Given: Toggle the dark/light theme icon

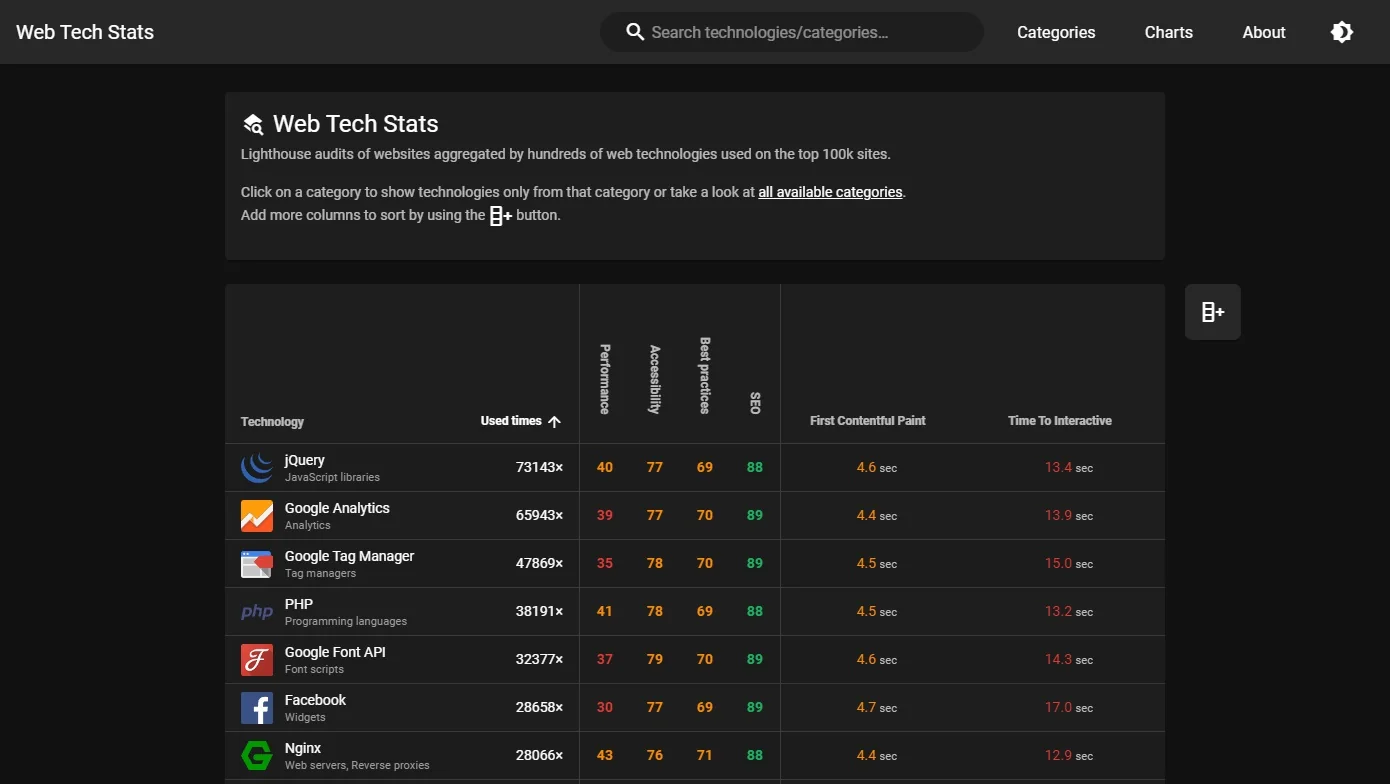Looking at the screenshot, I should (x=1342, y=32).
